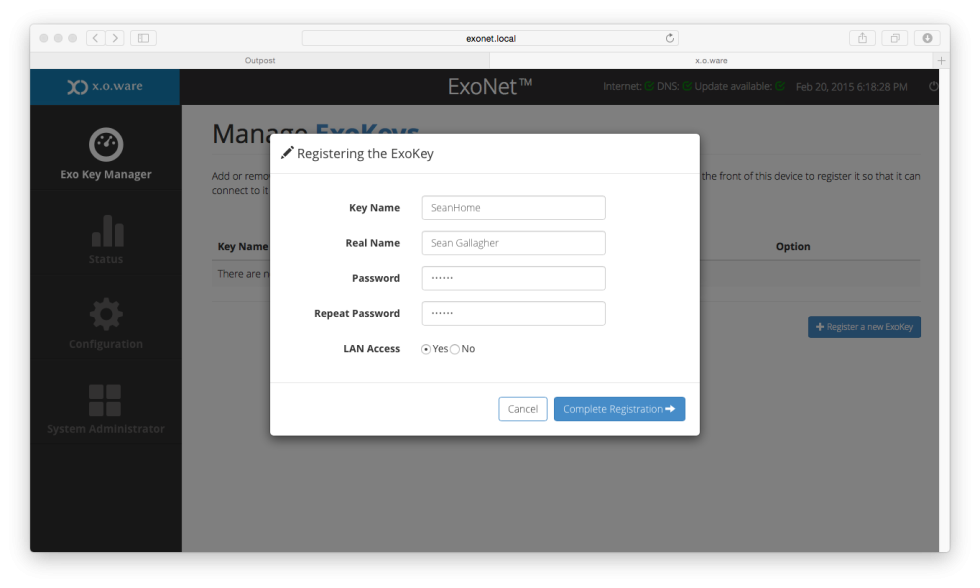The height and width of the screenshot is (588, 980).
Task: Open Safari's Share menu
Action: (x=862, y=37)
